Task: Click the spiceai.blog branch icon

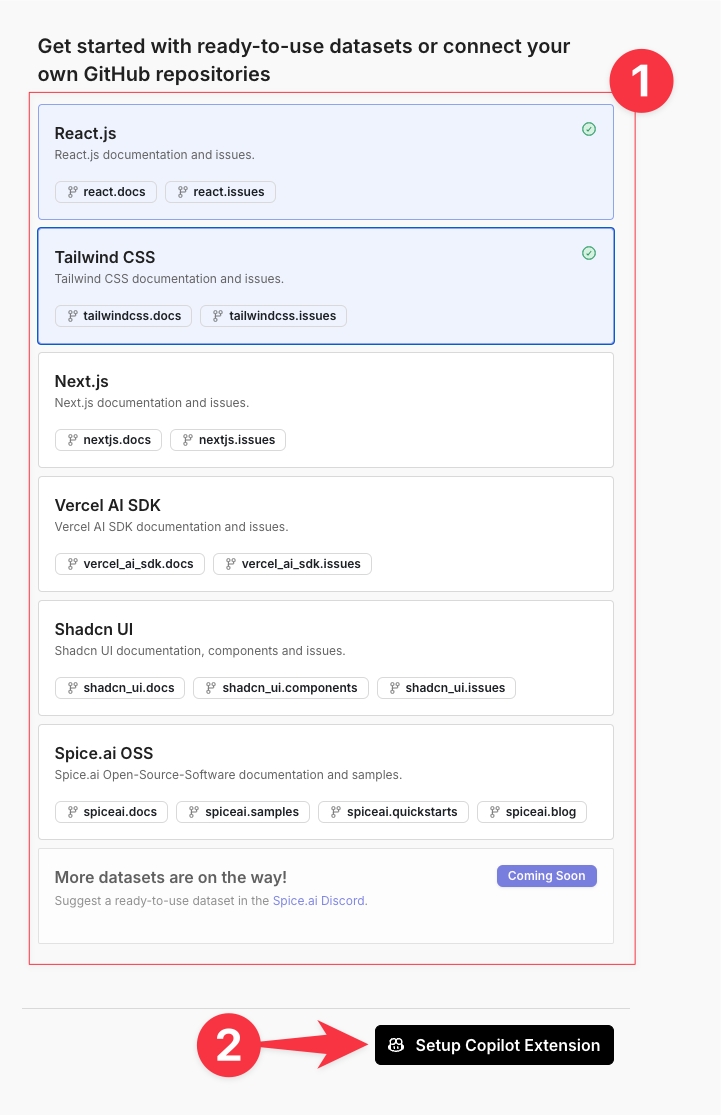Action: 495,812
